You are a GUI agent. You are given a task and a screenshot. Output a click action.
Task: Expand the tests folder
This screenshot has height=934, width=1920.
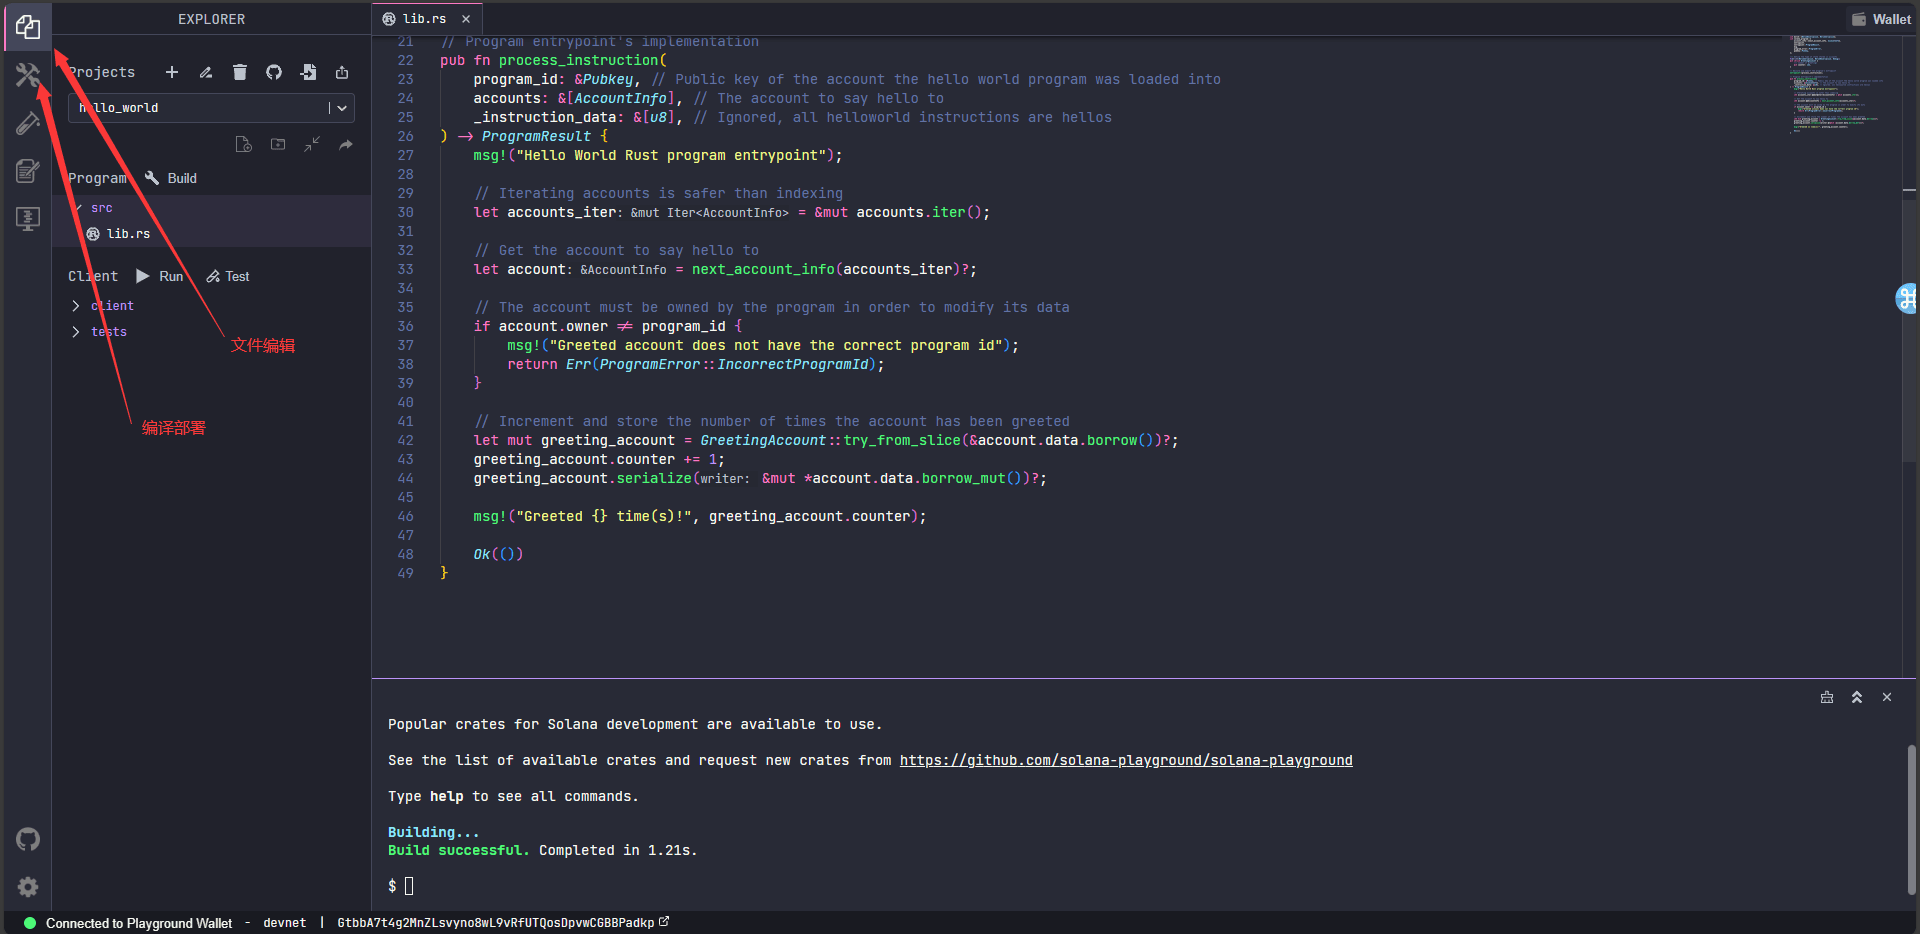click(109, 332)
